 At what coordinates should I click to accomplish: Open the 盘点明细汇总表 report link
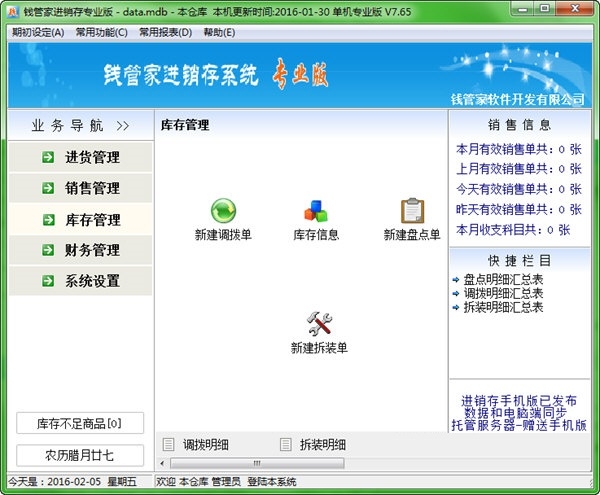[503, 280]
